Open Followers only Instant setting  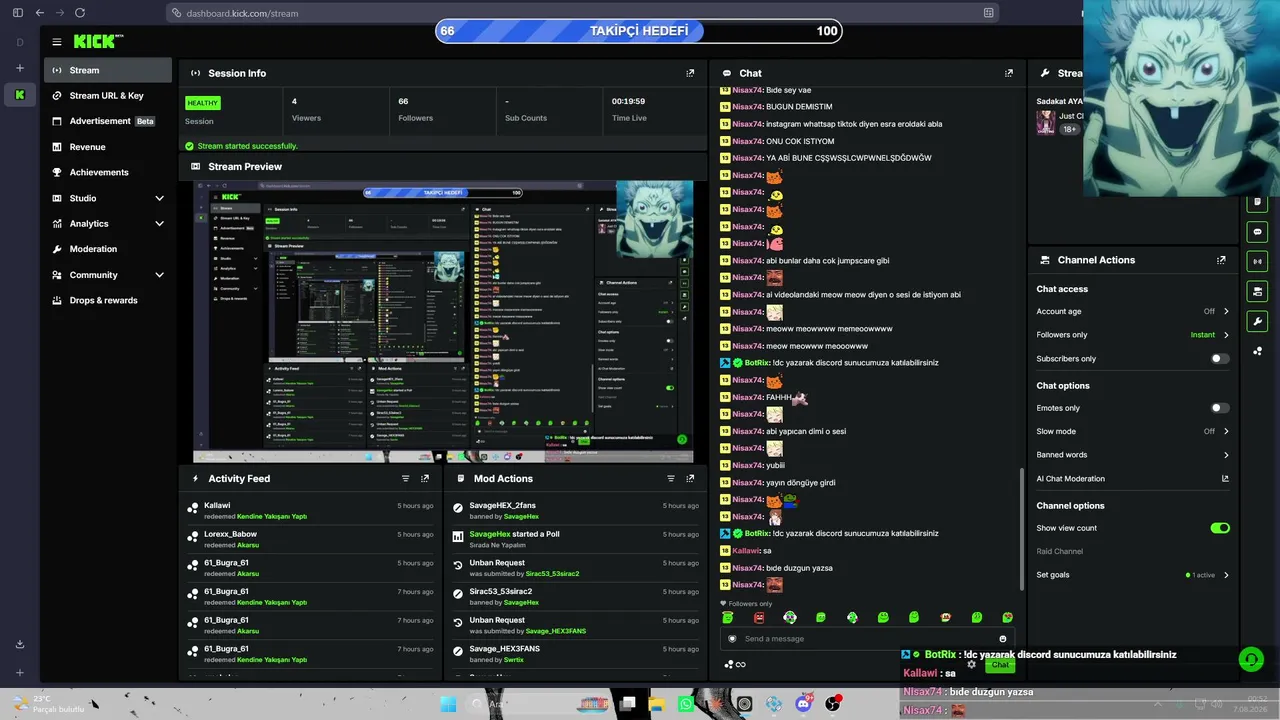pyautogui.click(x=1133, y=335)
